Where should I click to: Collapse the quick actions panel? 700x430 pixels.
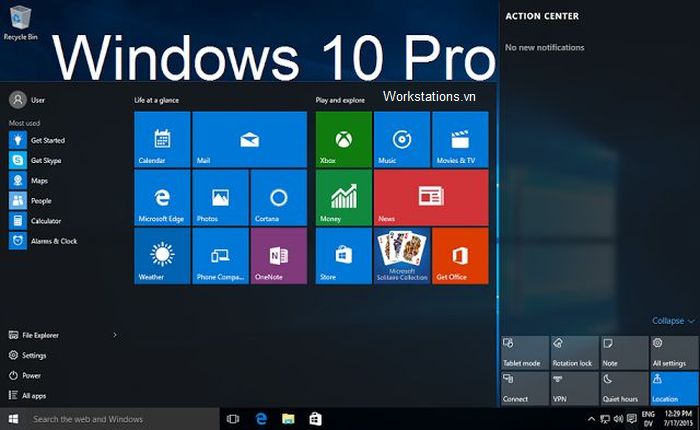pos(673,321)
